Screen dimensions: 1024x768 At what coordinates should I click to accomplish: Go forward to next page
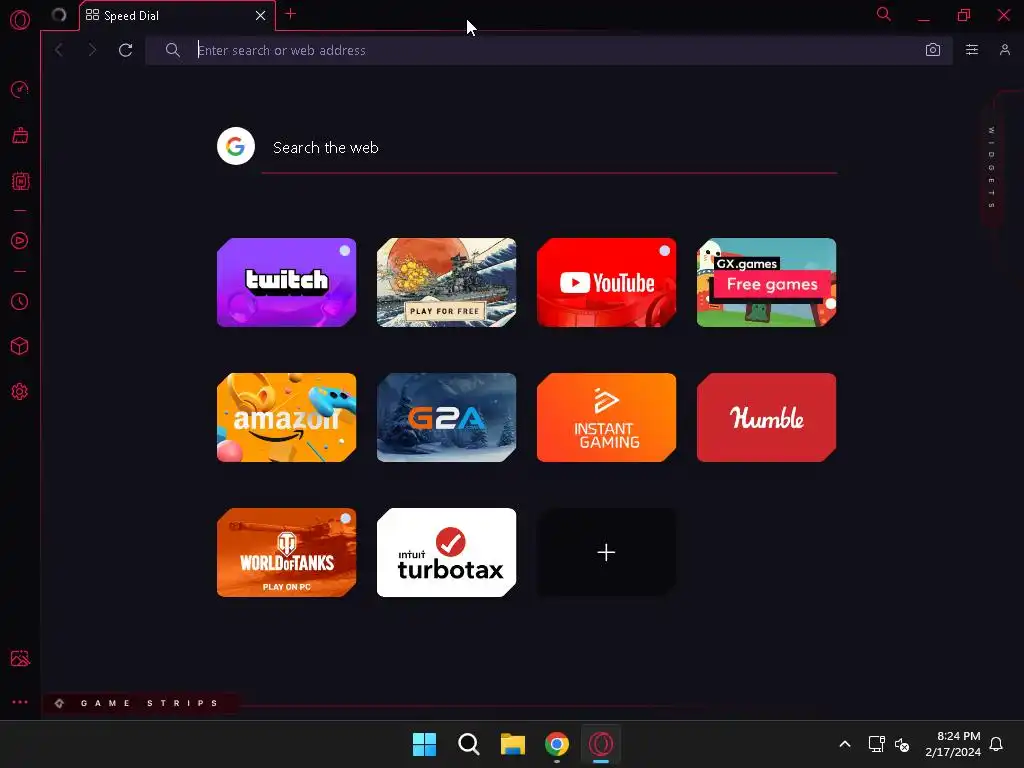point(91,50)
